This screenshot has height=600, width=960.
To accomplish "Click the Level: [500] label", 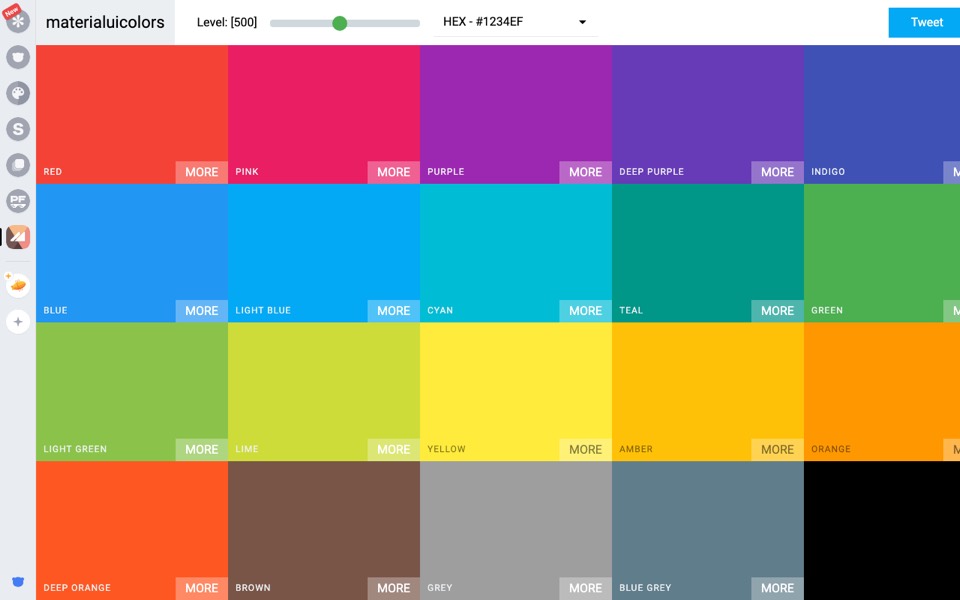I will [x=227, y=23].
